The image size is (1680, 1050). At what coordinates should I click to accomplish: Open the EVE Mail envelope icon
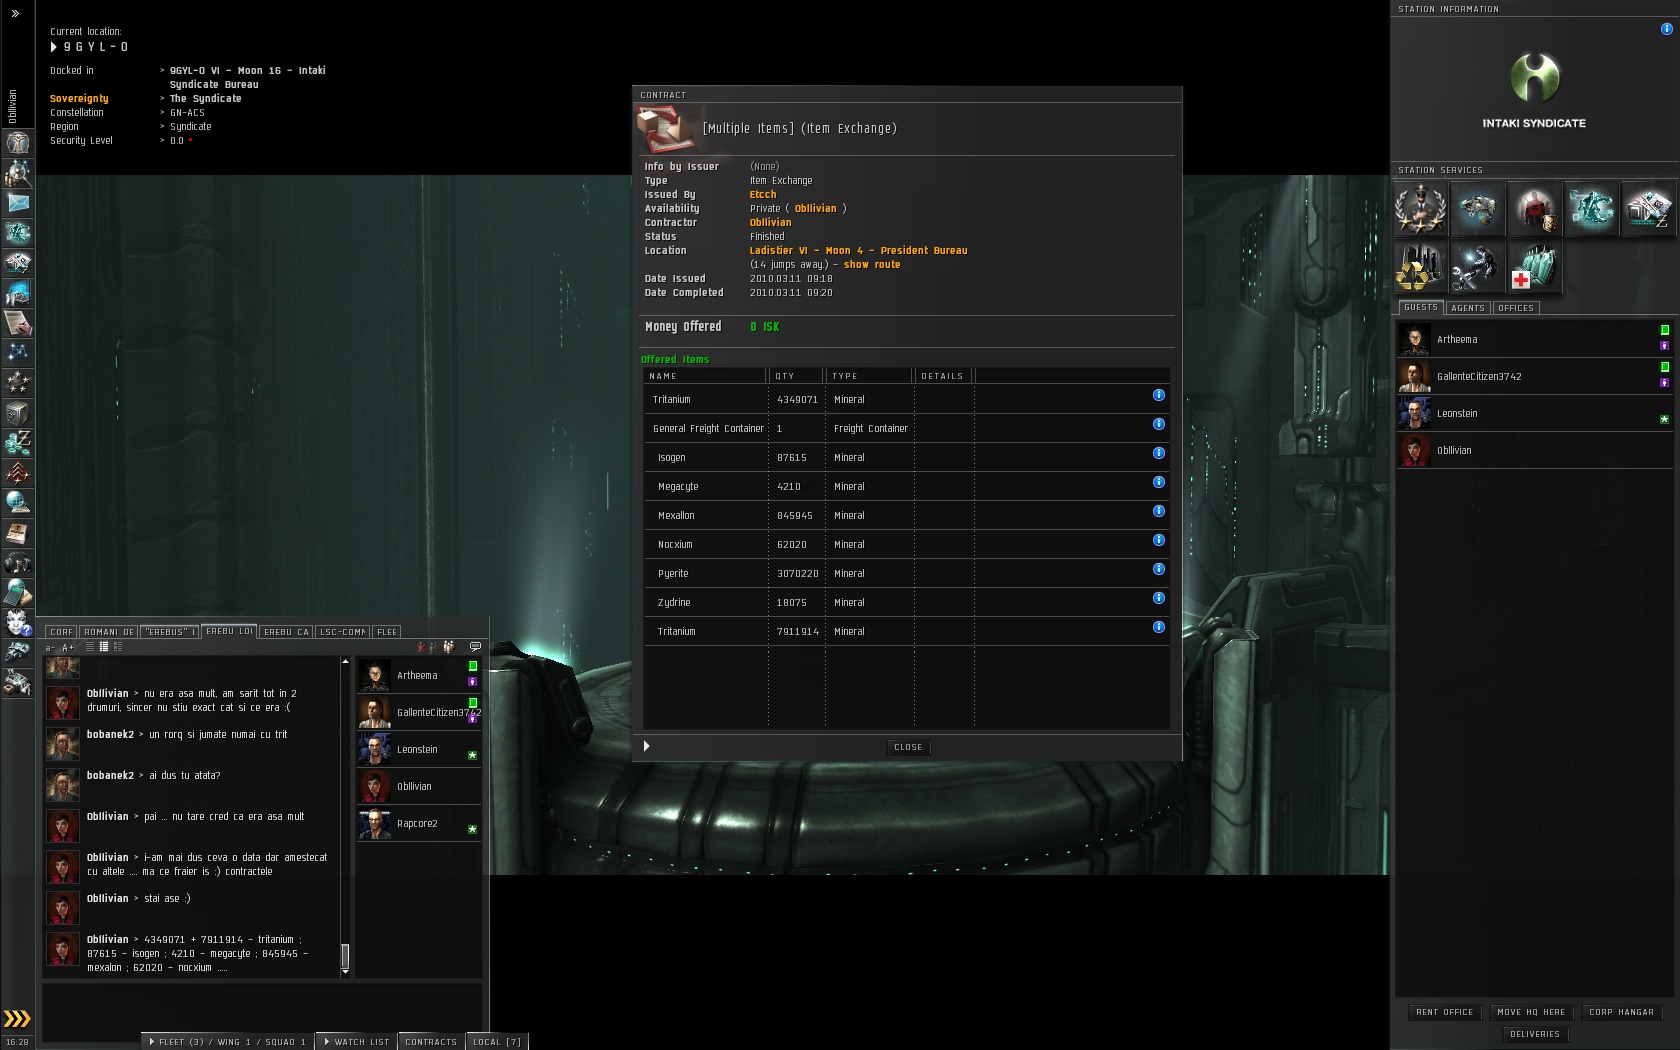pyautogui.click(x=17, y=203)
